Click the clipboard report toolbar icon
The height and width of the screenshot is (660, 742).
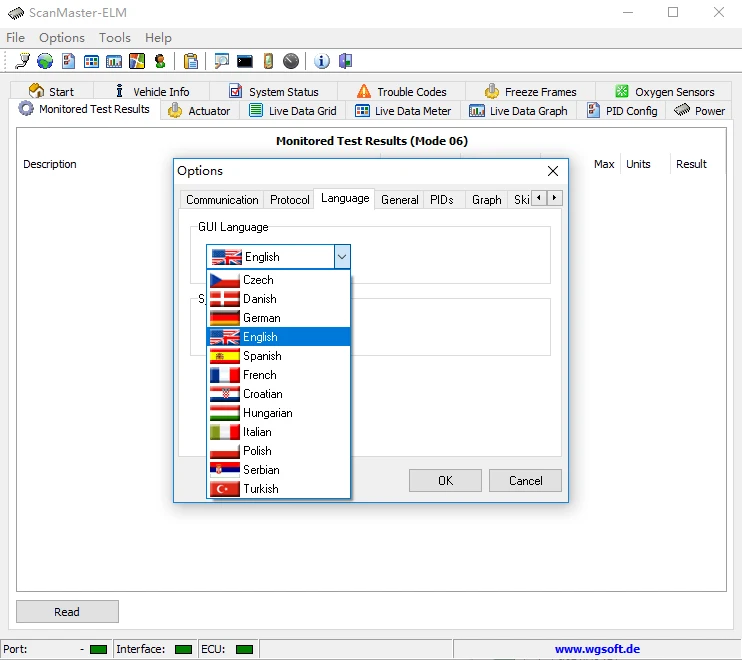pyautogui.click(x=191, y=61)
